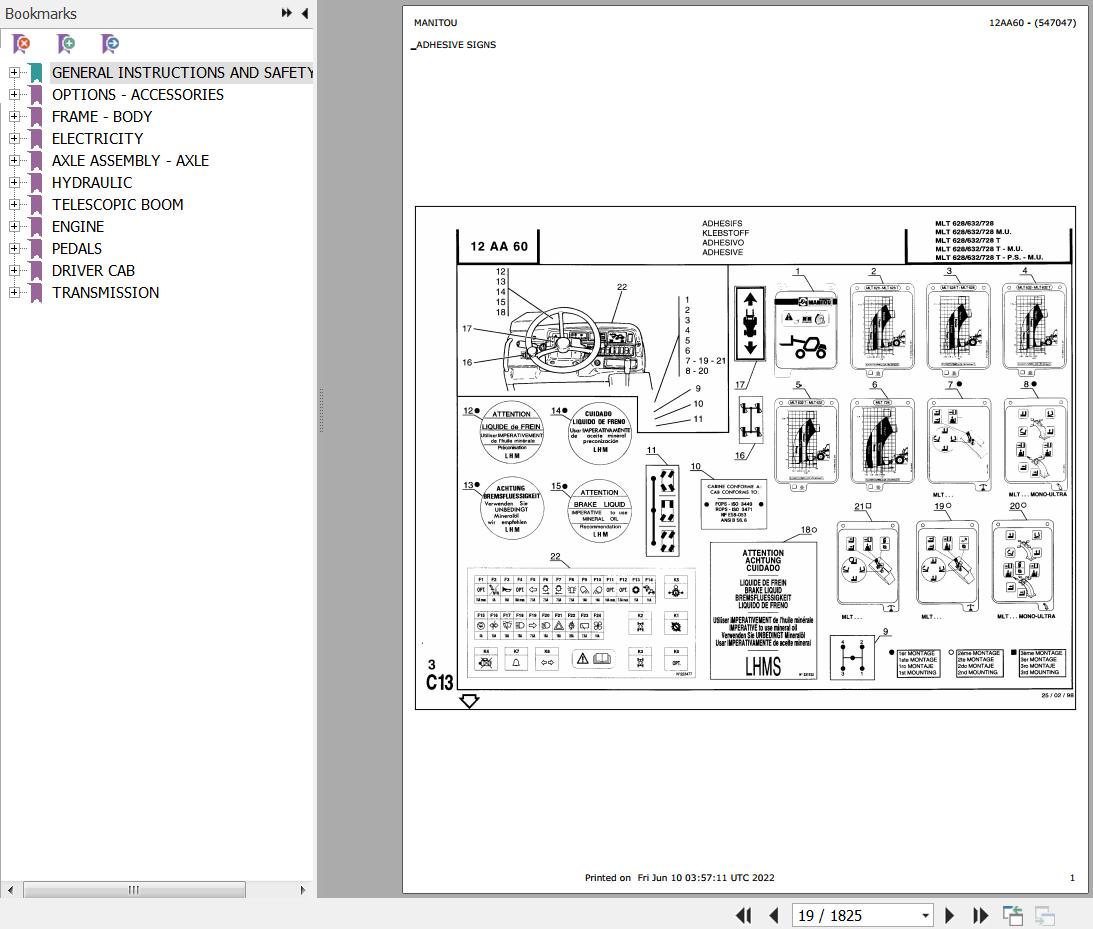The height and width of the screenshot is (929, 1093).
Task: Expand the AXLE ASSEMBLY - AXLE bookmark
Action: click(x=14, y=160)
